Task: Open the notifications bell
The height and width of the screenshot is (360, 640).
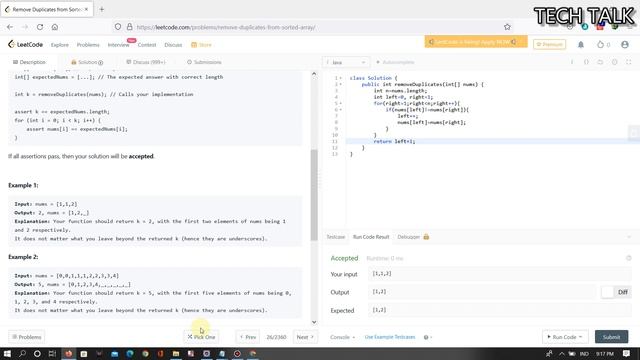Action: [580, 44]
